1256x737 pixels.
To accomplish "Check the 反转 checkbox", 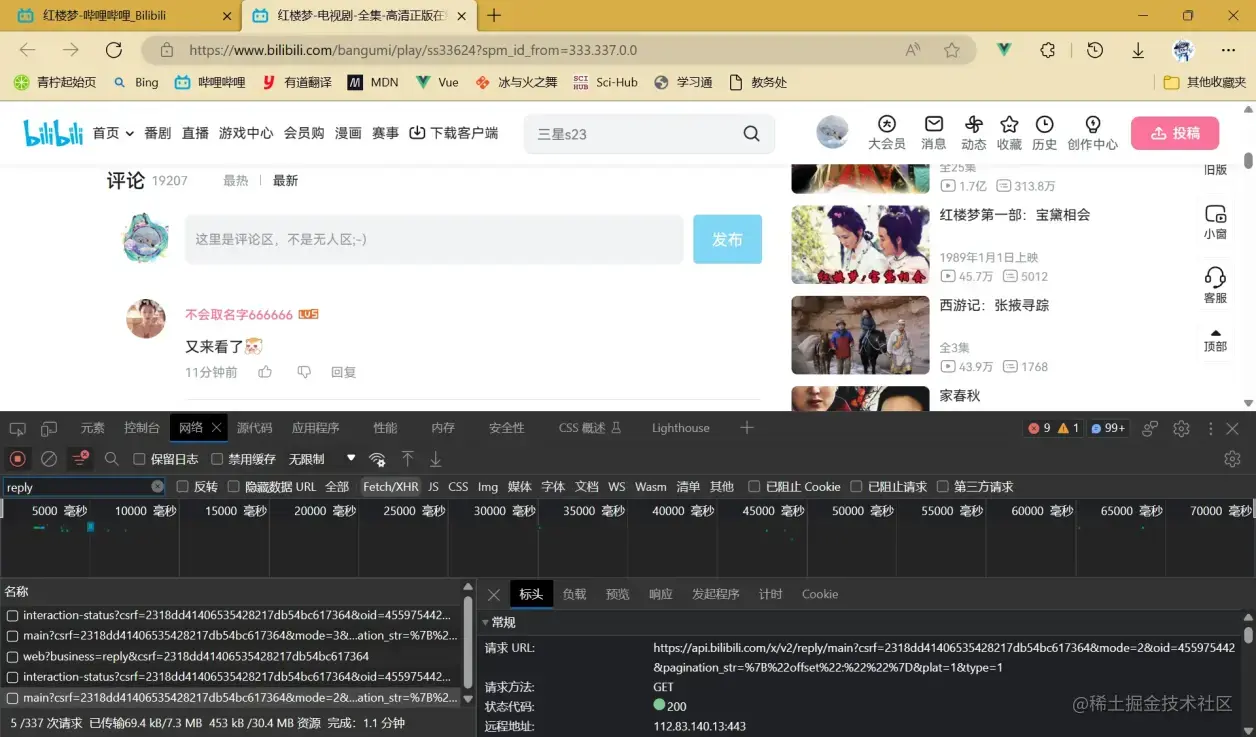I will point(182,487).
